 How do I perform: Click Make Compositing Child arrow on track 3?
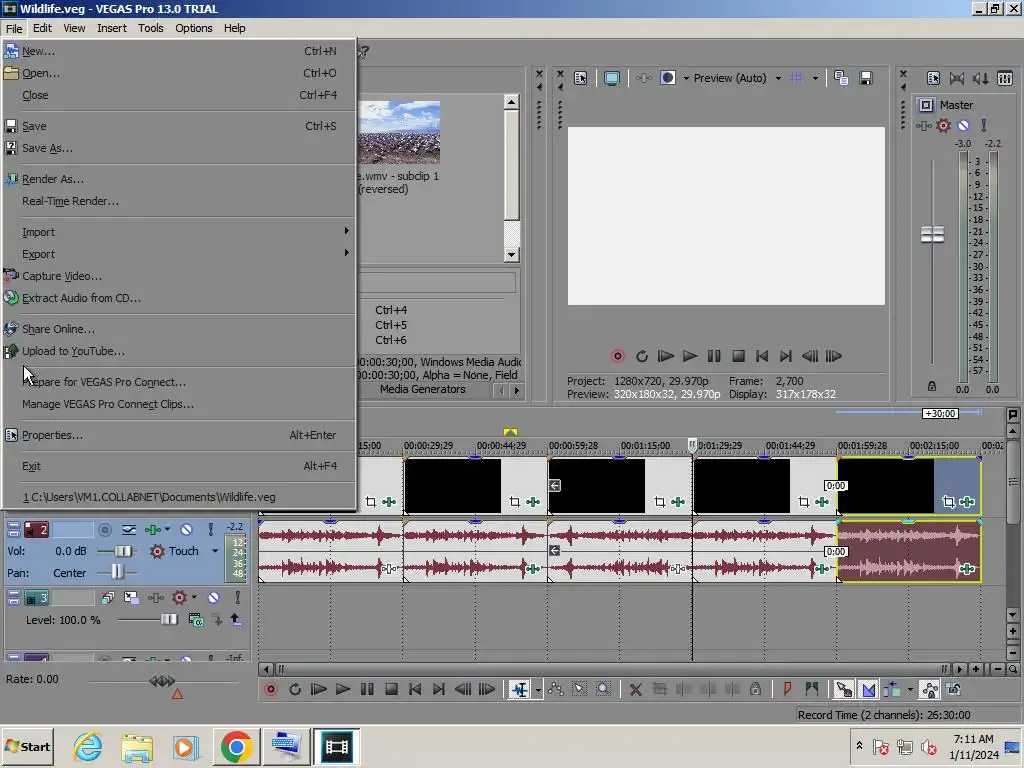coord(236,620)
